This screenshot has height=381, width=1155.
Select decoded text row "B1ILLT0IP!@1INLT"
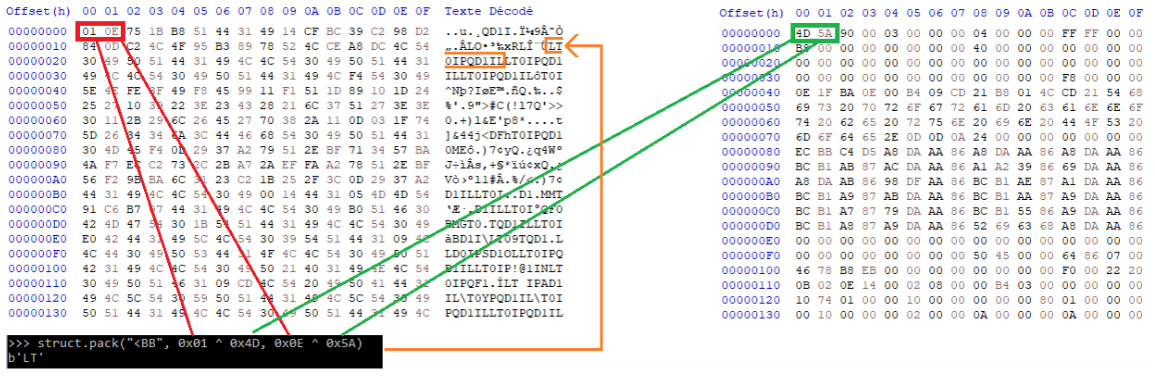[x=505, y=270]
